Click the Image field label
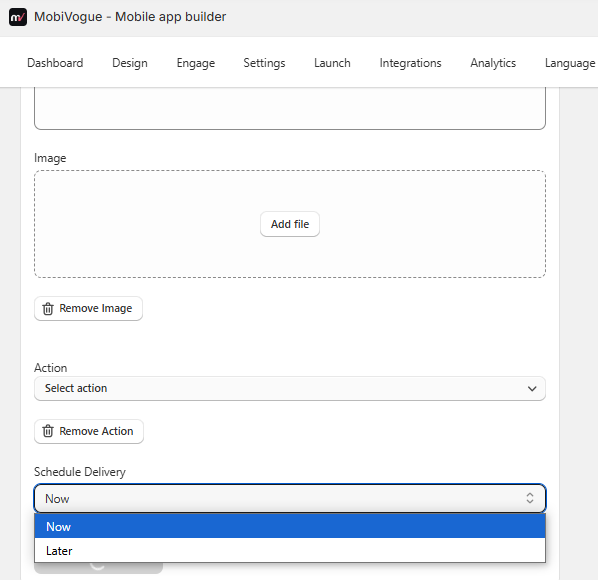598x580 pixels. click(50, 158)
